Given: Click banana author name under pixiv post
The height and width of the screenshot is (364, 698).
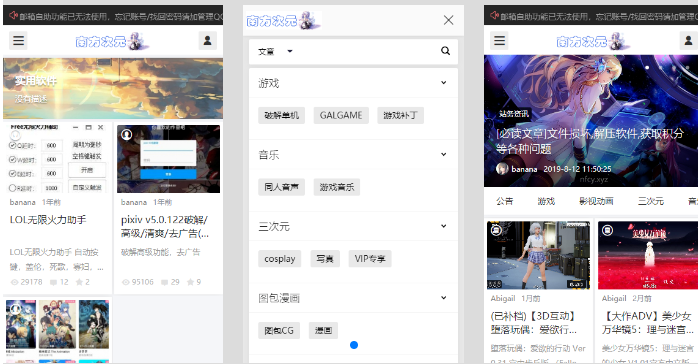Looking at the screenshot, I should (x=134, y=202).
